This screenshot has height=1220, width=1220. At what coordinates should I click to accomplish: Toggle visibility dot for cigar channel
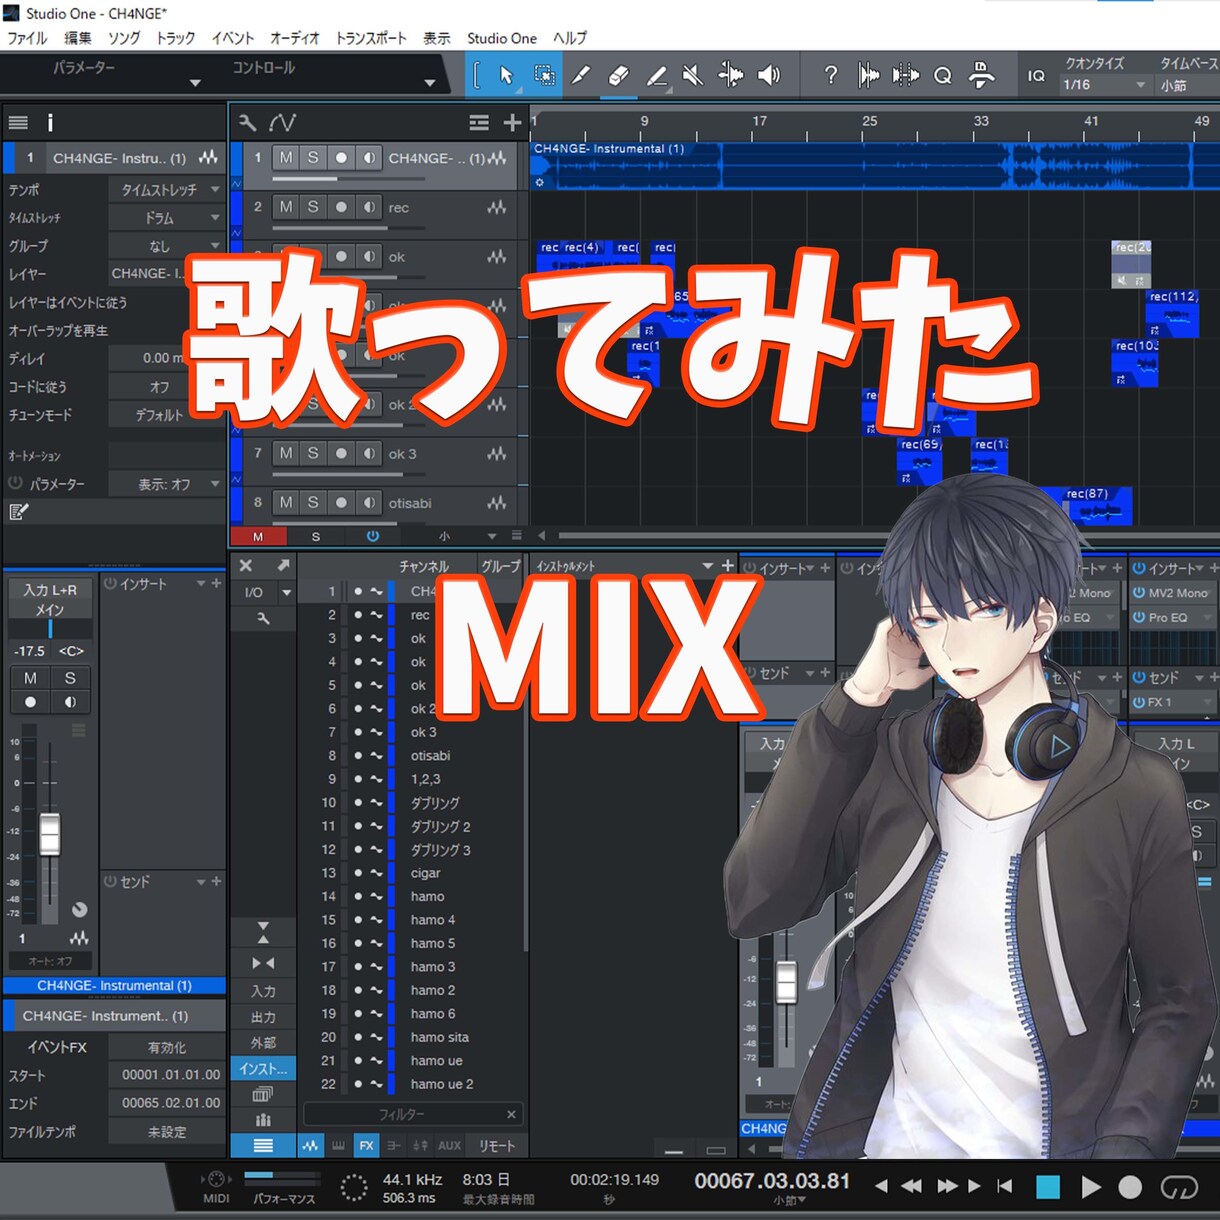pos(358,873)
